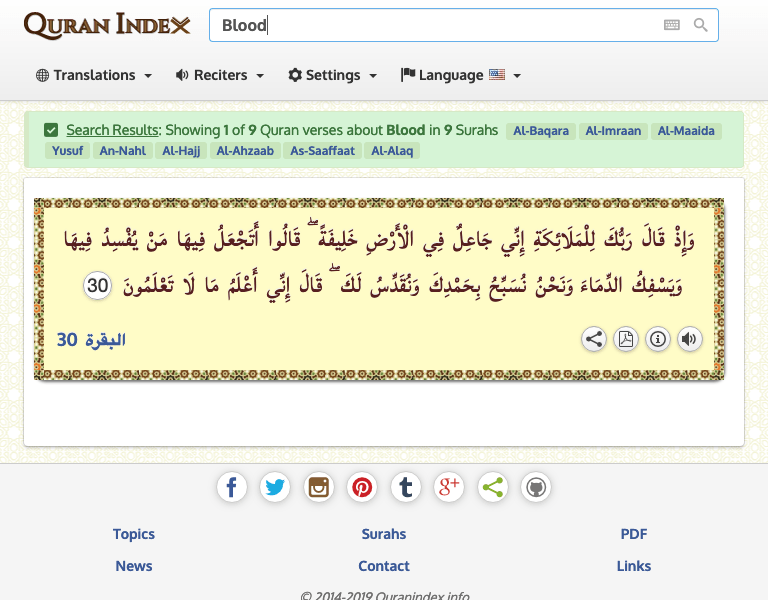Open the Reciters dropdown

pyautogui.click(x=219, y=75)
